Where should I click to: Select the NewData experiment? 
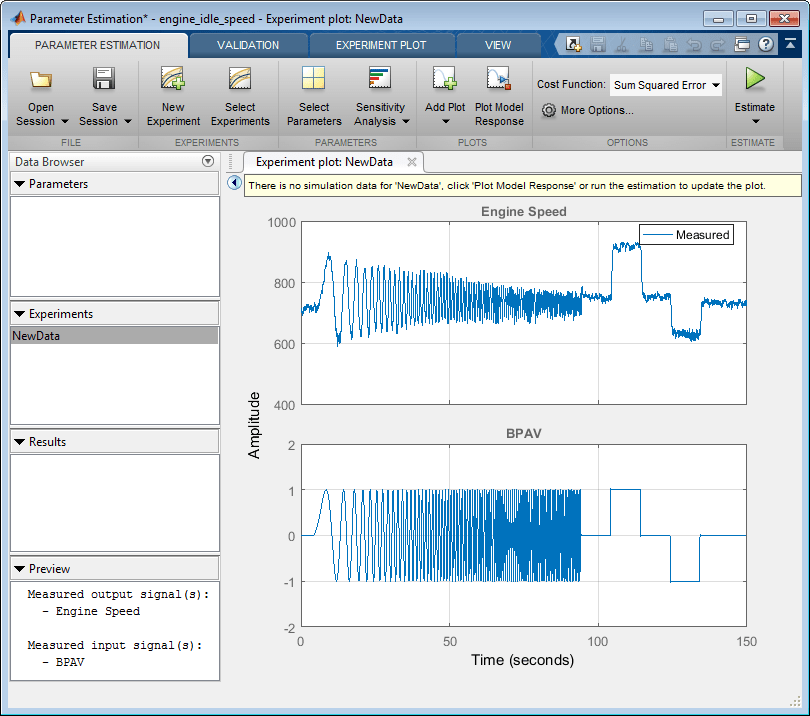point(36,336)
